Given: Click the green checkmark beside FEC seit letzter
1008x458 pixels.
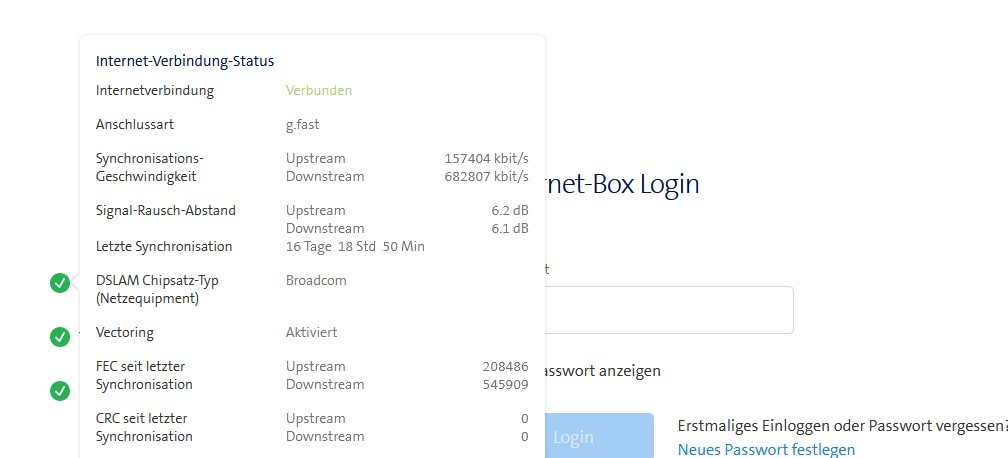Looking at the screenshot, I should point(60,390).
